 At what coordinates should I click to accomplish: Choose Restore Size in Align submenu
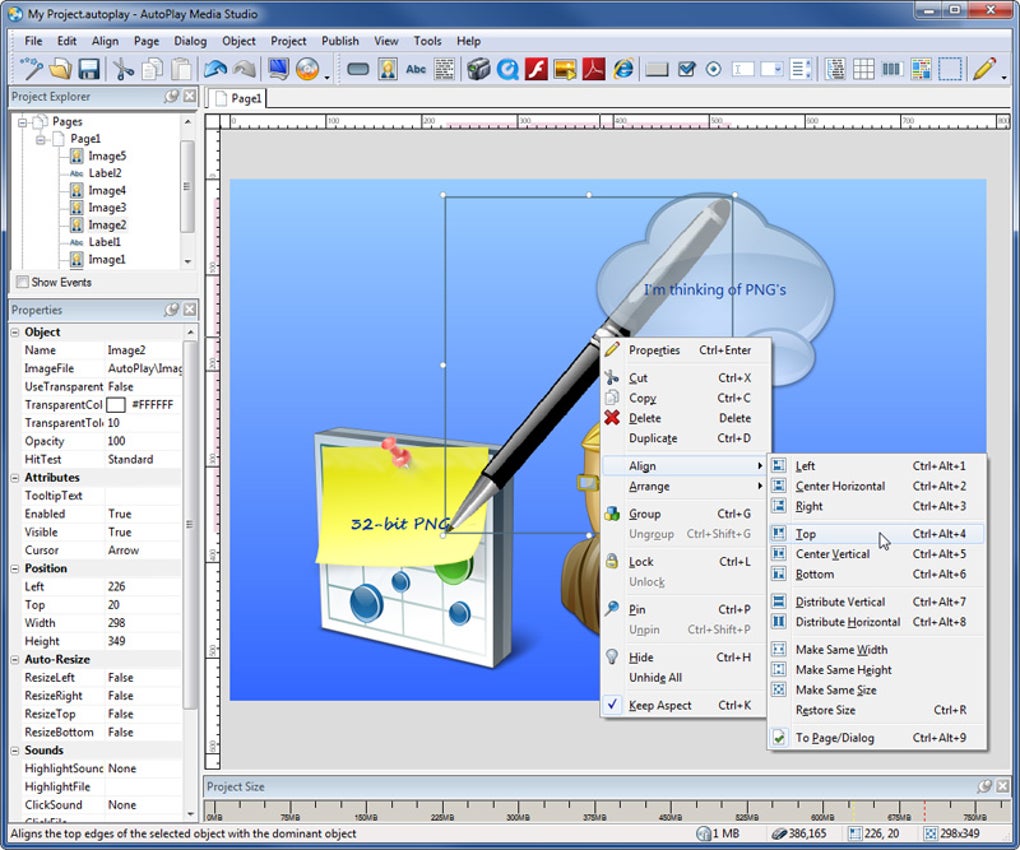[x=877, y=710]
